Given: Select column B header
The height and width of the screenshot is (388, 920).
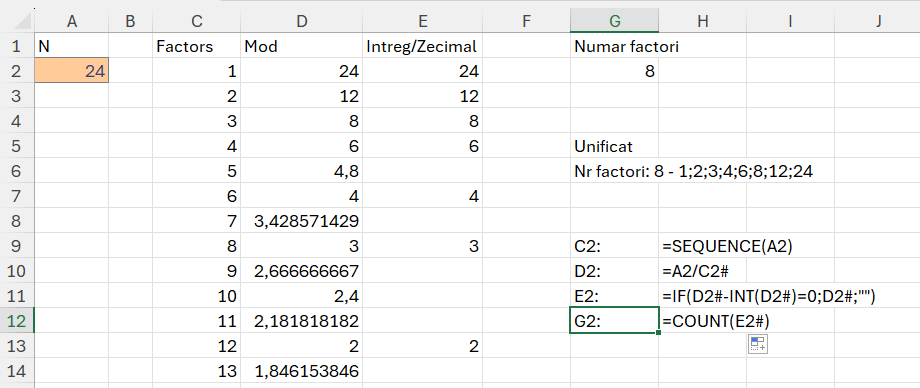Looking at the screenshot, I should pyautogui.click(x=130, y=22).
